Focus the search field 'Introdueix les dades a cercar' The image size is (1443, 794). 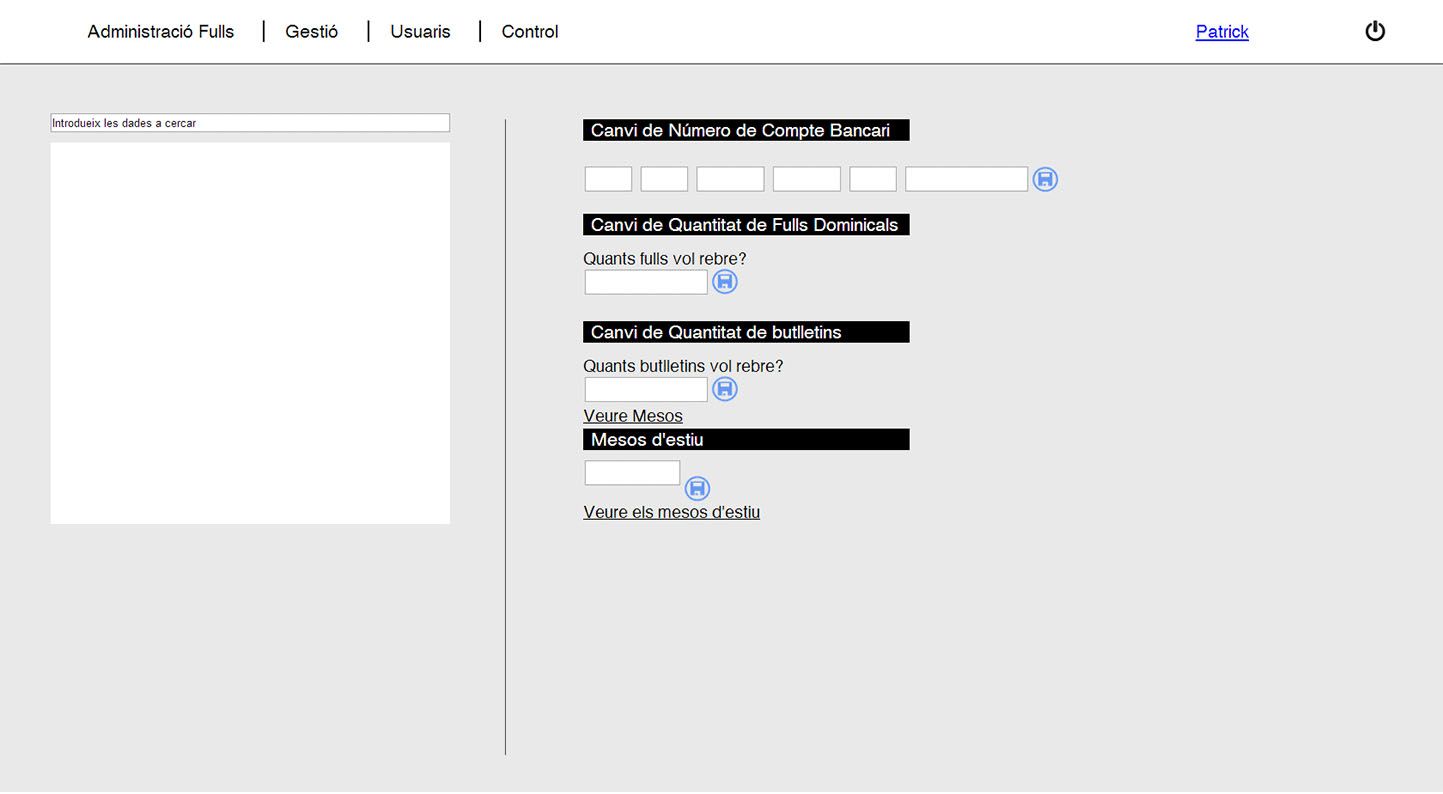(250, 123)
